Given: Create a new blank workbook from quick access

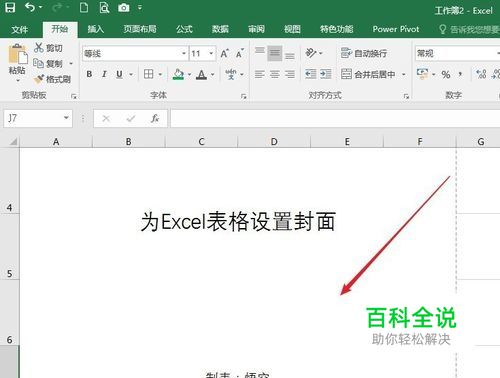Looking at the screenshot, I should click(x=84, y=7).
